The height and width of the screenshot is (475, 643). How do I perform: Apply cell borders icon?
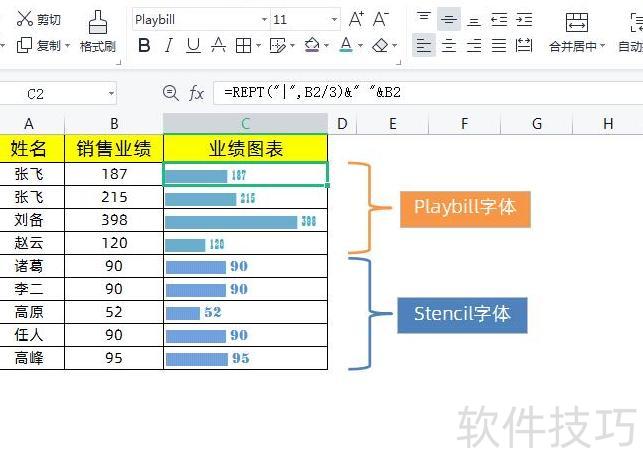(x=243, y=45)
